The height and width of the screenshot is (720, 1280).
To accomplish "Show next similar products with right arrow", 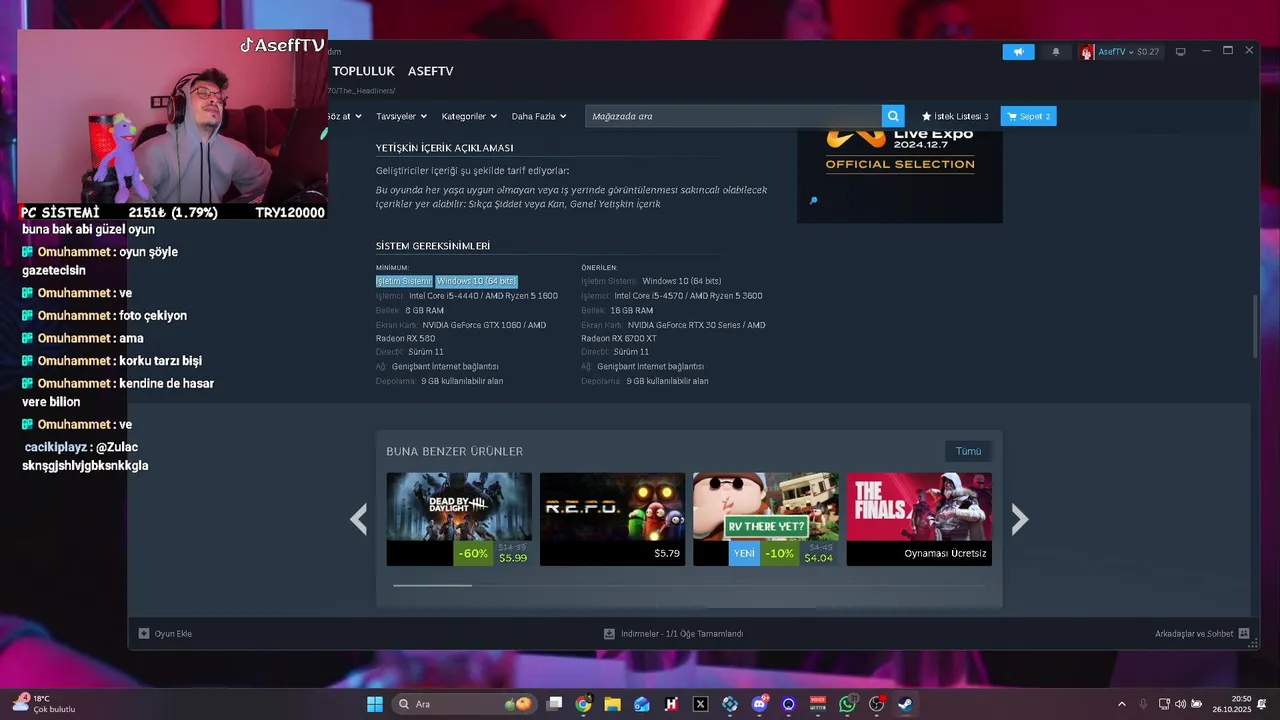I will [x=1019, y=519].
